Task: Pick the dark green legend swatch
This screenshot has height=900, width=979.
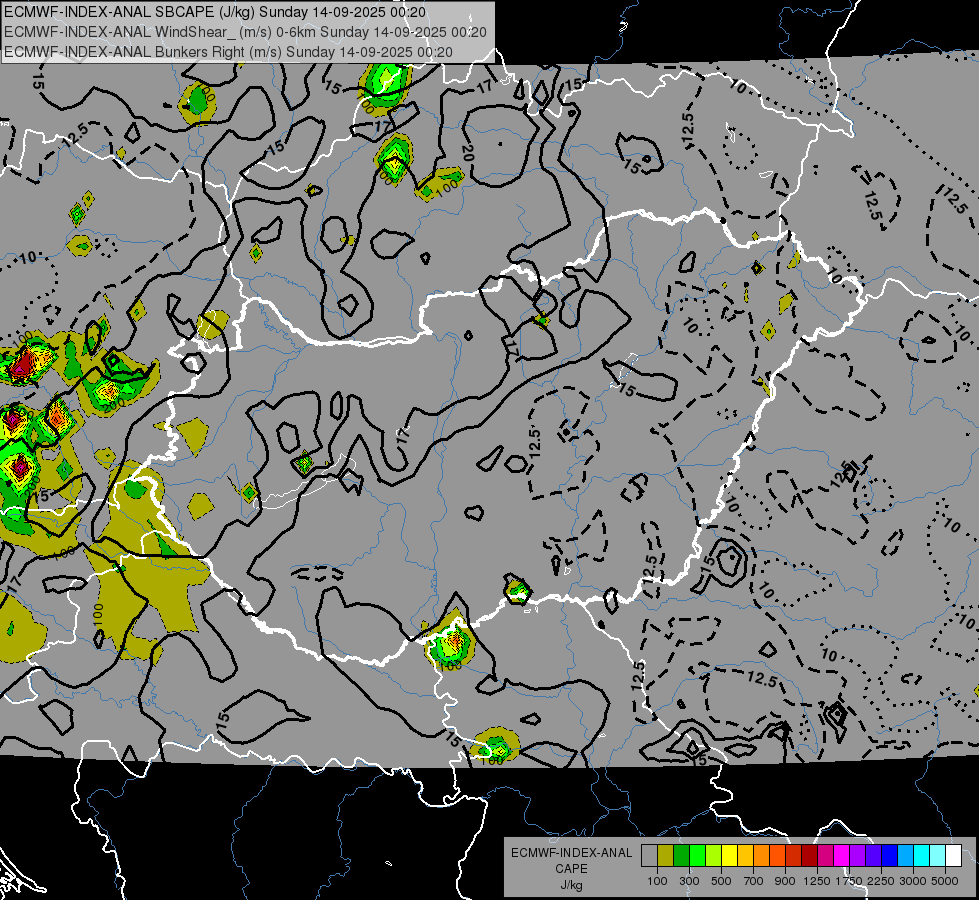Action: pyautogui.click(x=681, y=856)
